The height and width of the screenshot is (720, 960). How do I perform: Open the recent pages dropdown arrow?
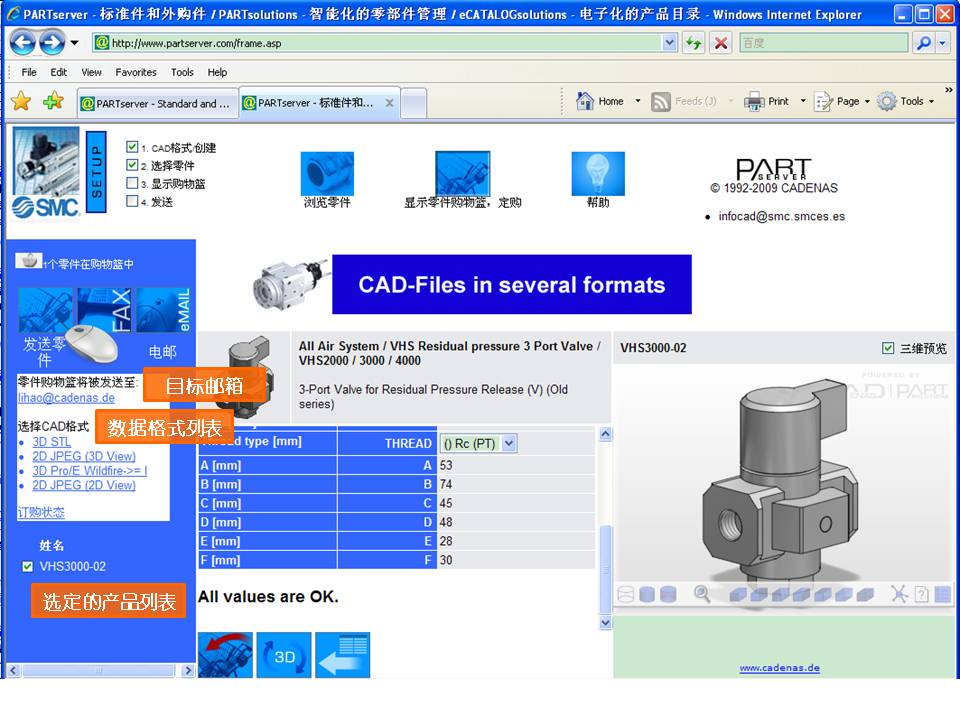point(74,43)
